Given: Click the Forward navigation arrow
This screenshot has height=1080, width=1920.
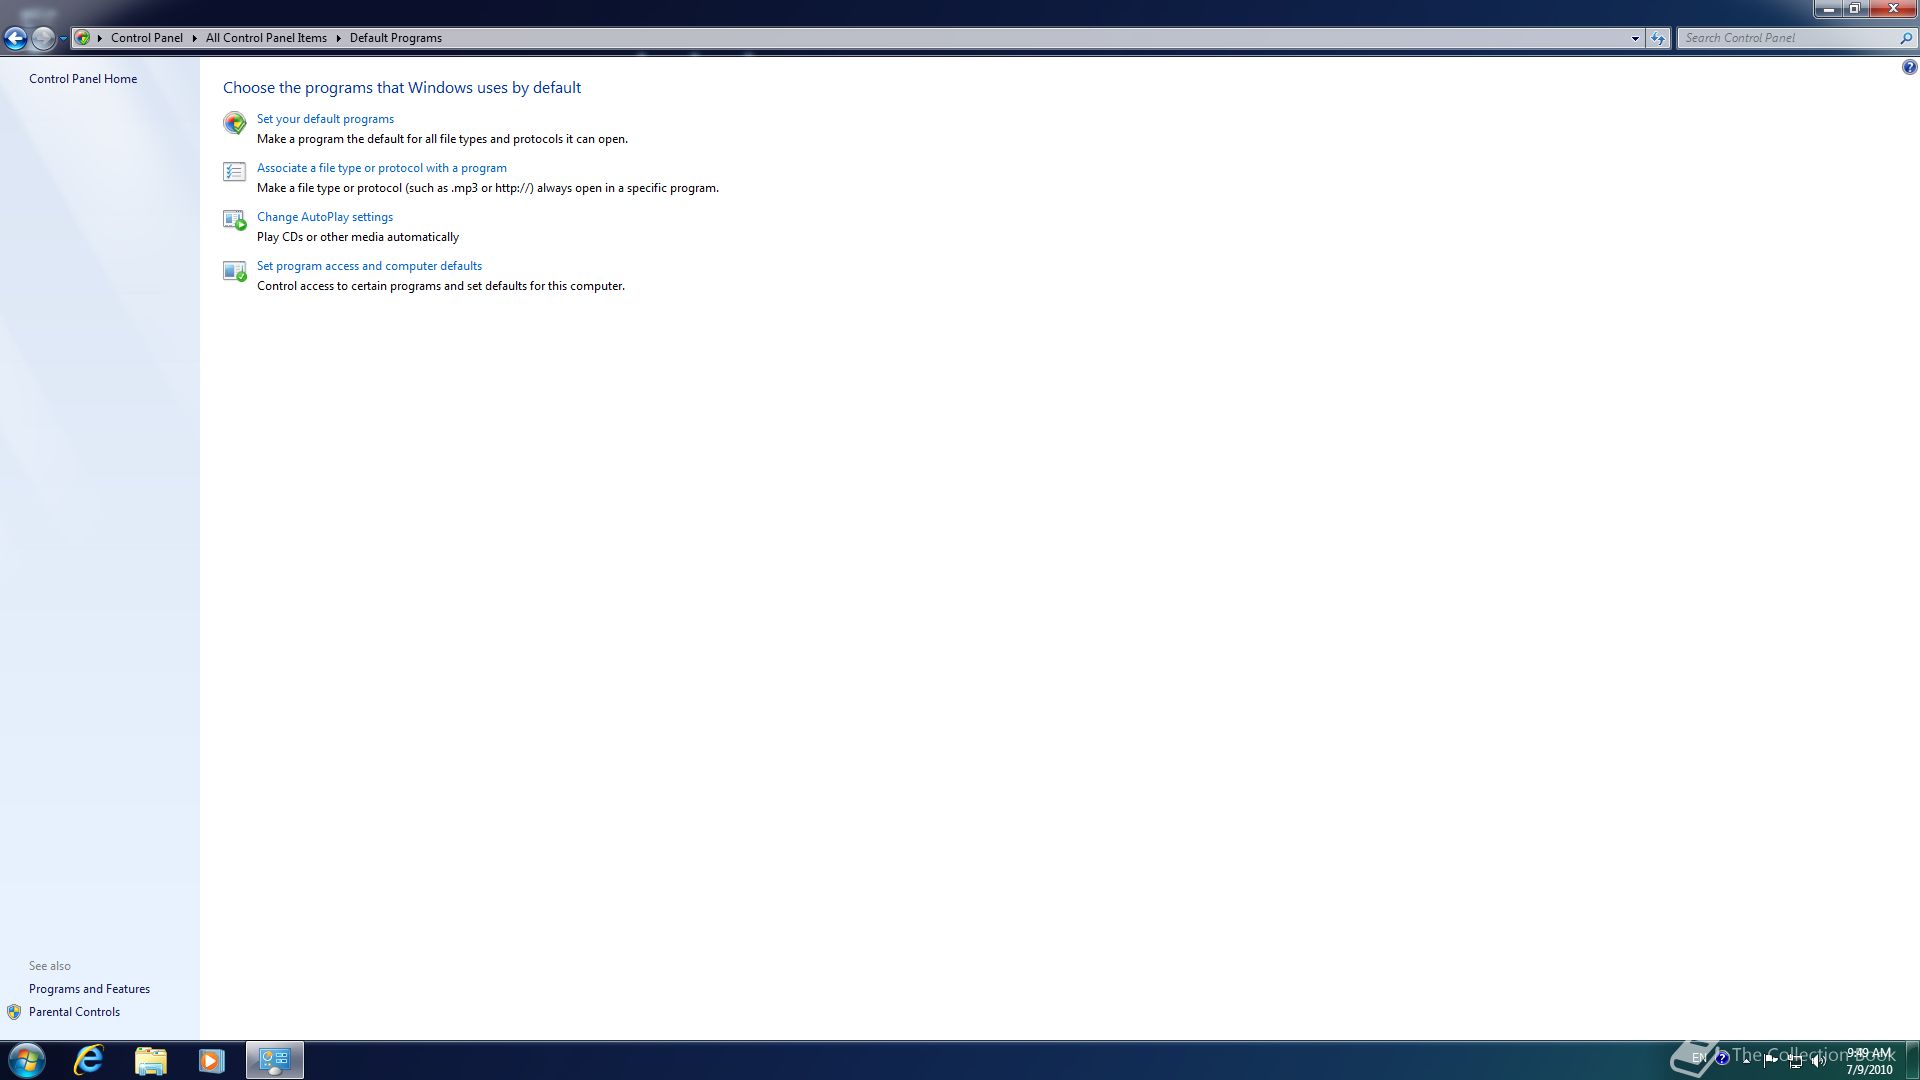Looking at the screenshot, I should coord(43,38).
